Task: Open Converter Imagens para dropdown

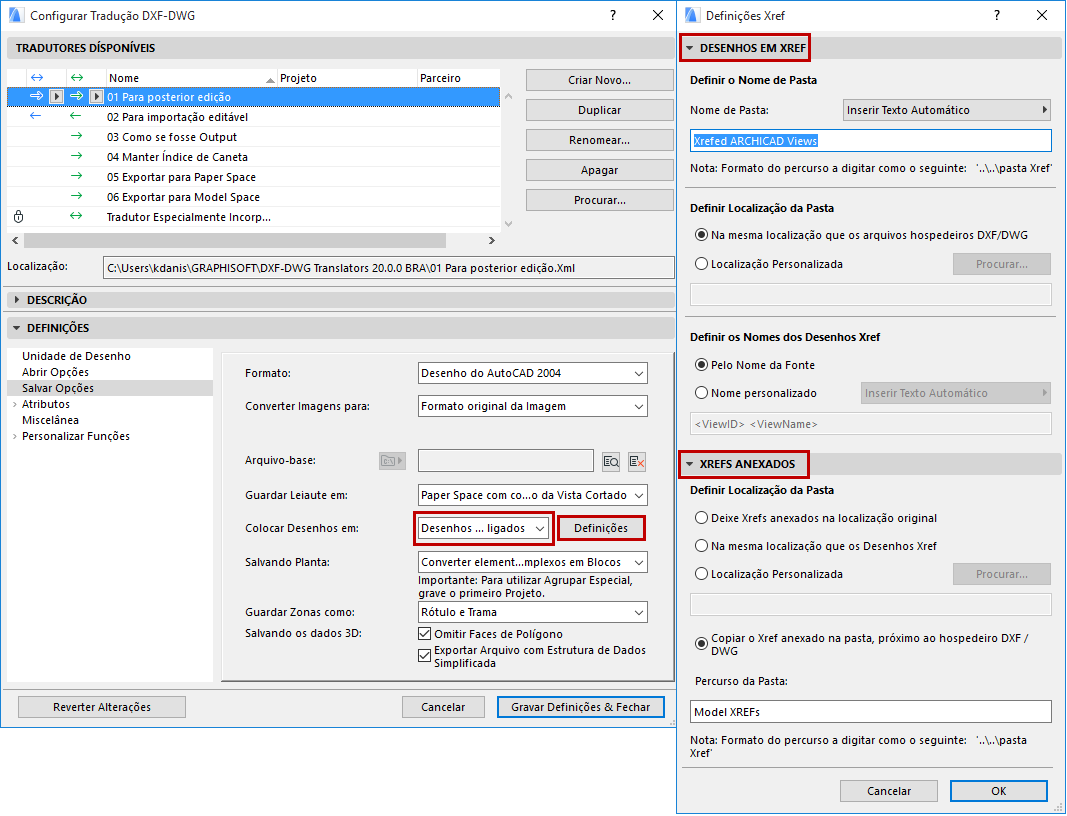Action: point(532,406)
